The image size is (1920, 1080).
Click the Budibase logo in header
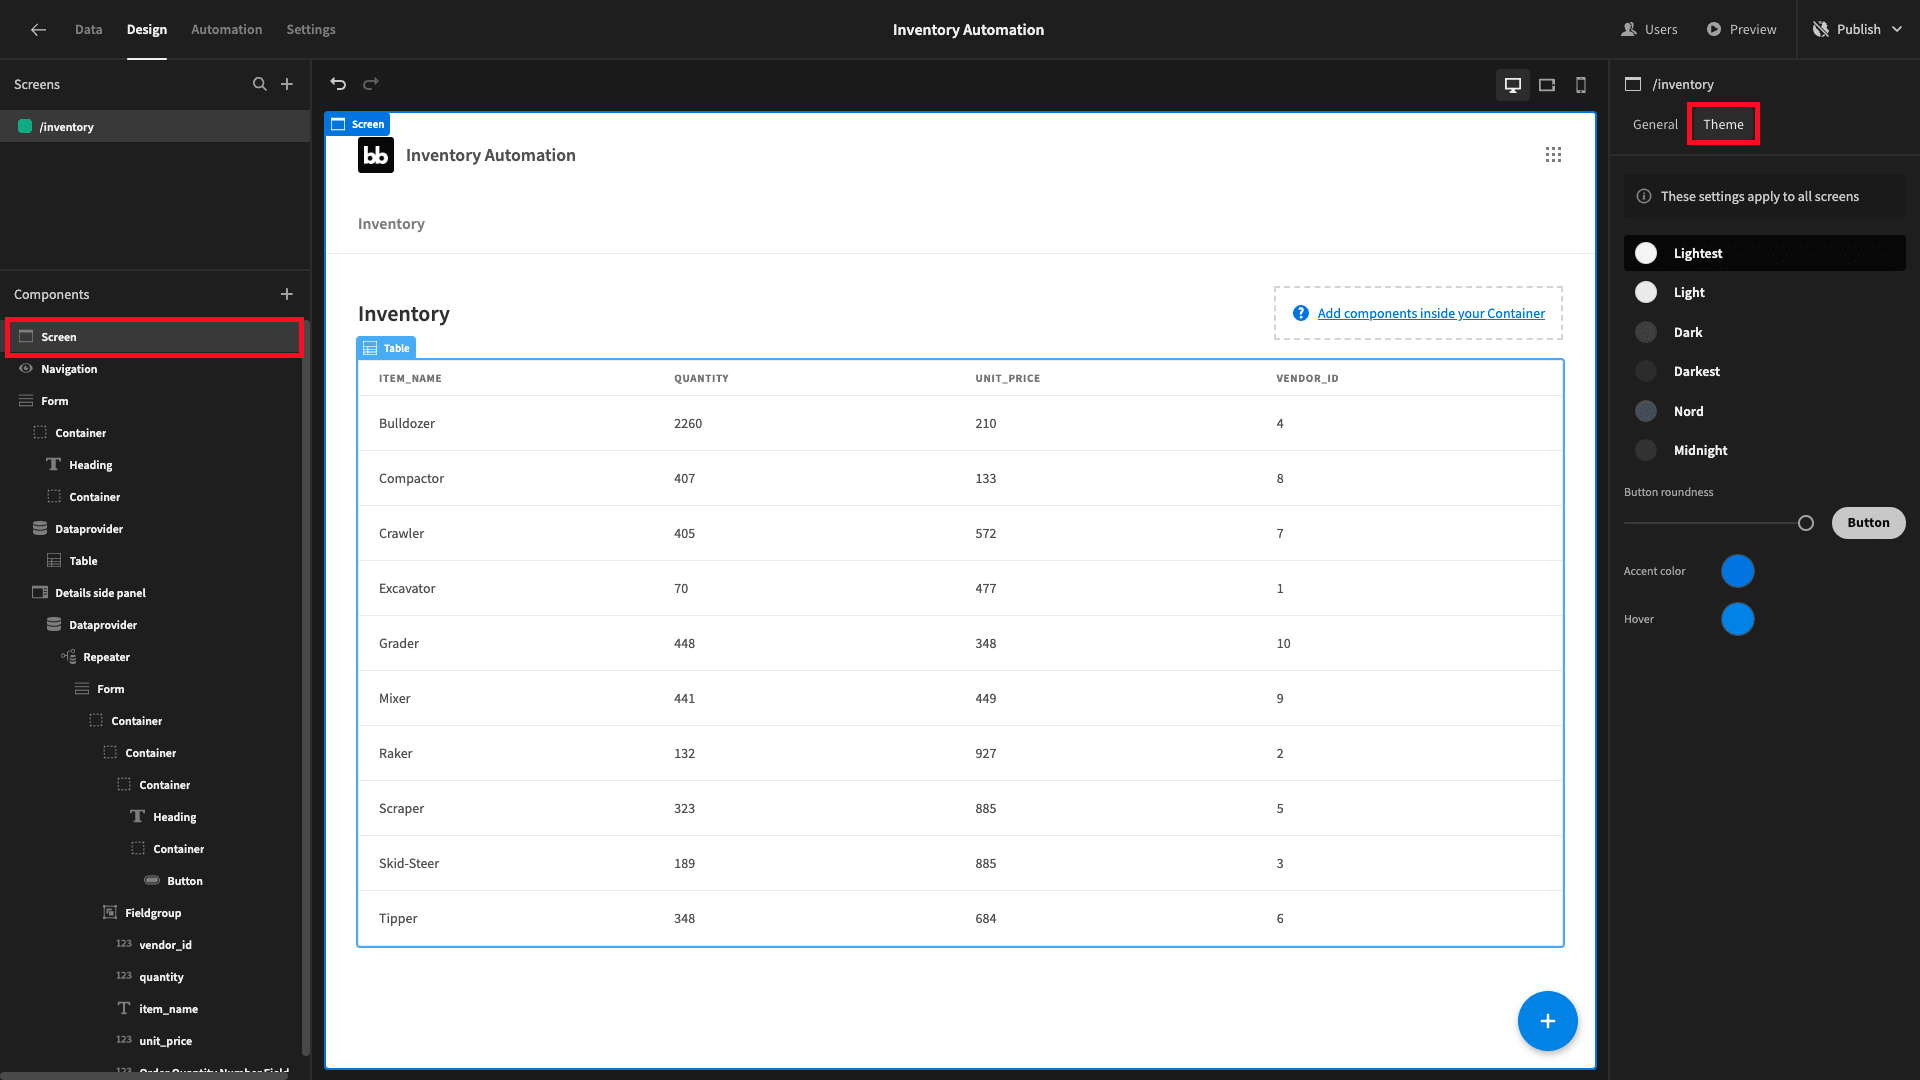tap(376, 155)
